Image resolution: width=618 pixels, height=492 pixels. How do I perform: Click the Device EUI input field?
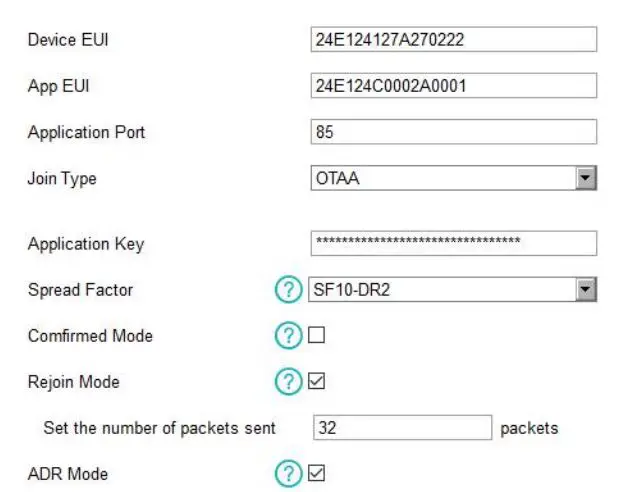click(x=454, y=39)
